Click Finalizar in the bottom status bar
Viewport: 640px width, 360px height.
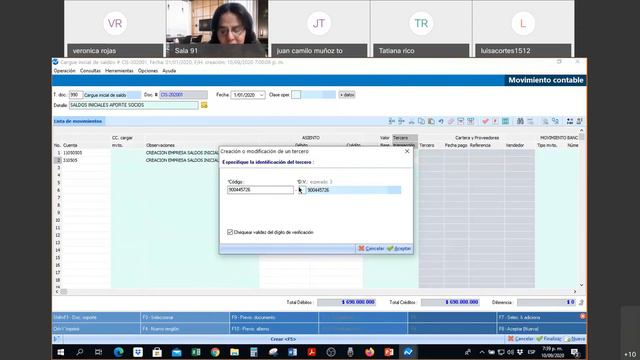pyautogui.click(x=549, y=339)
